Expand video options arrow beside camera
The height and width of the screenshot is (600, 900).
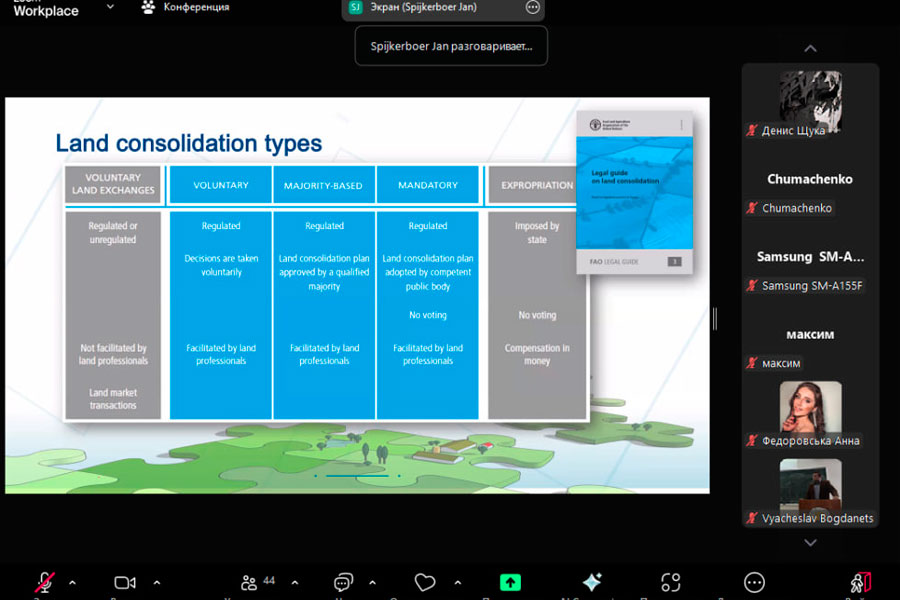point(157,582)
